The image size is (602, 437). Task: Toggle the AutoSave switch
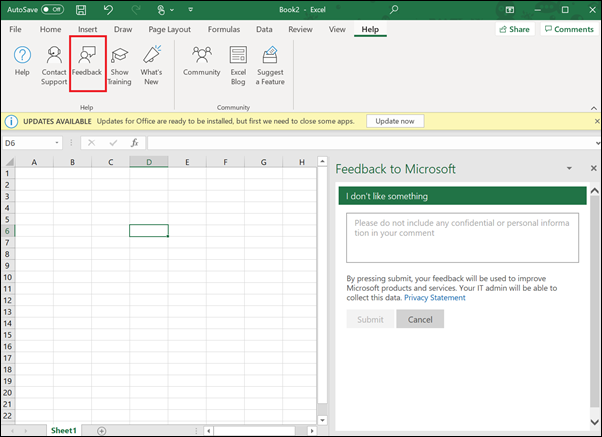pos(52,9)
